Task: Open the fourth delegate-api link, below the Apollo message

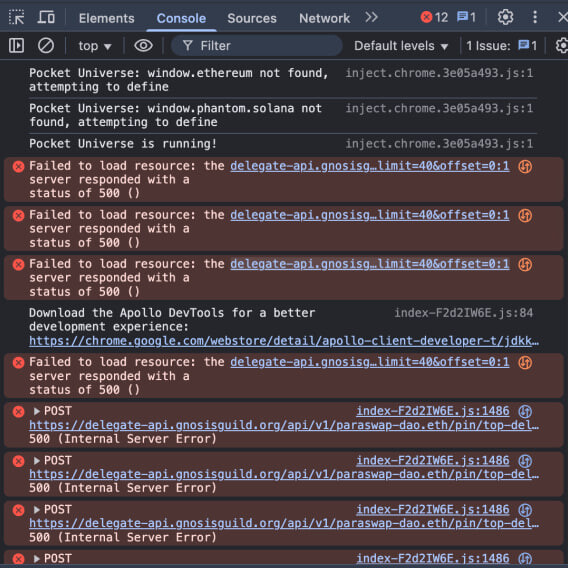Action: coord(370,362)
